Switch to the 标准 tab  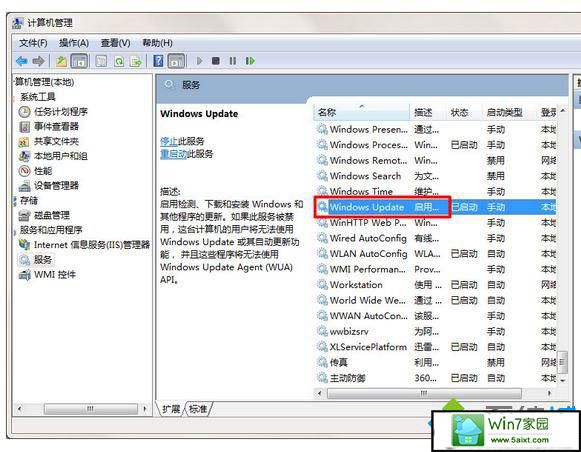click(198, 409)
